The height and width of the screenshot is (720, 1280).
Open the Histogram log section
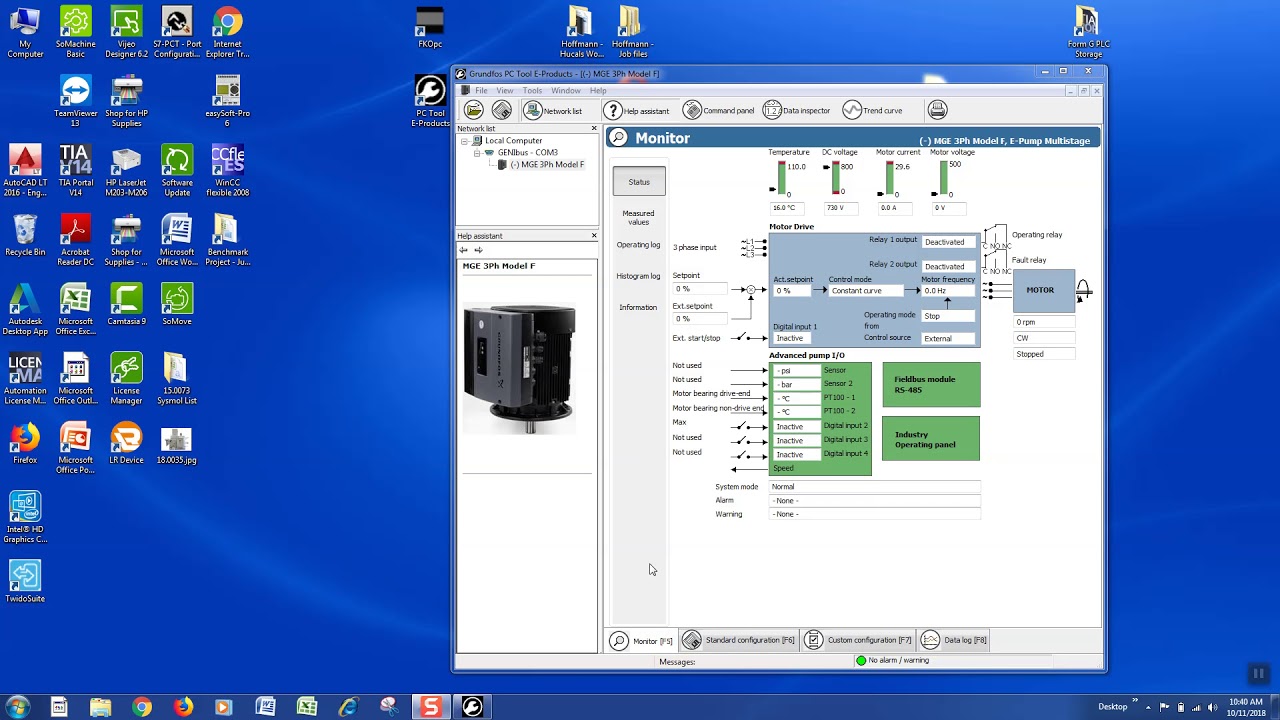point(638,276)
